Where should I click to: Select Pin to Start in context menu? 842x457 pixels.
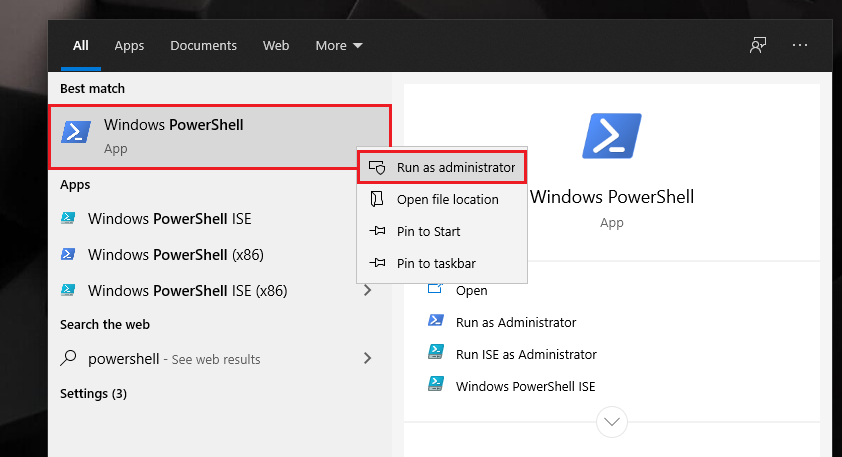tap(428, 231)
